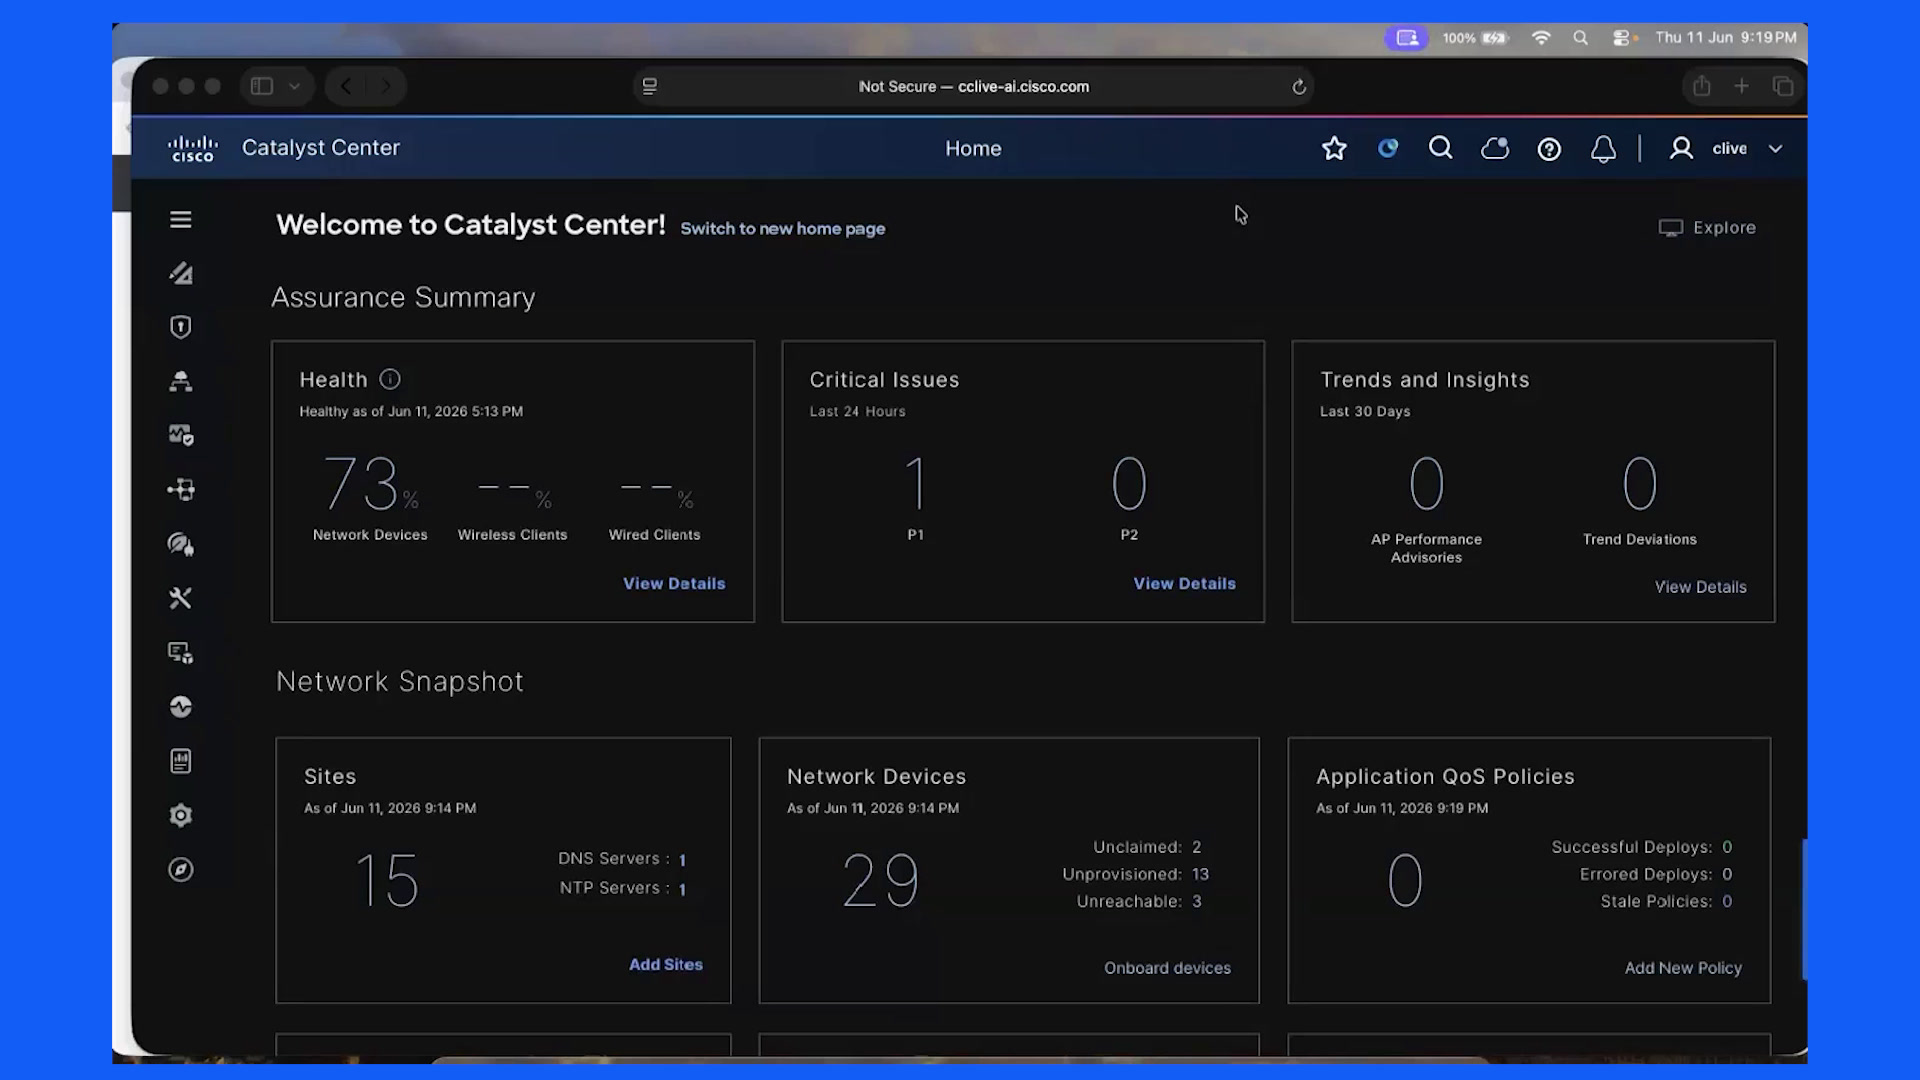Image resolution: width=1920 pixels, height=1080 pixels.
Task: Open the notifications bell icon
Action: [1603, 149]
